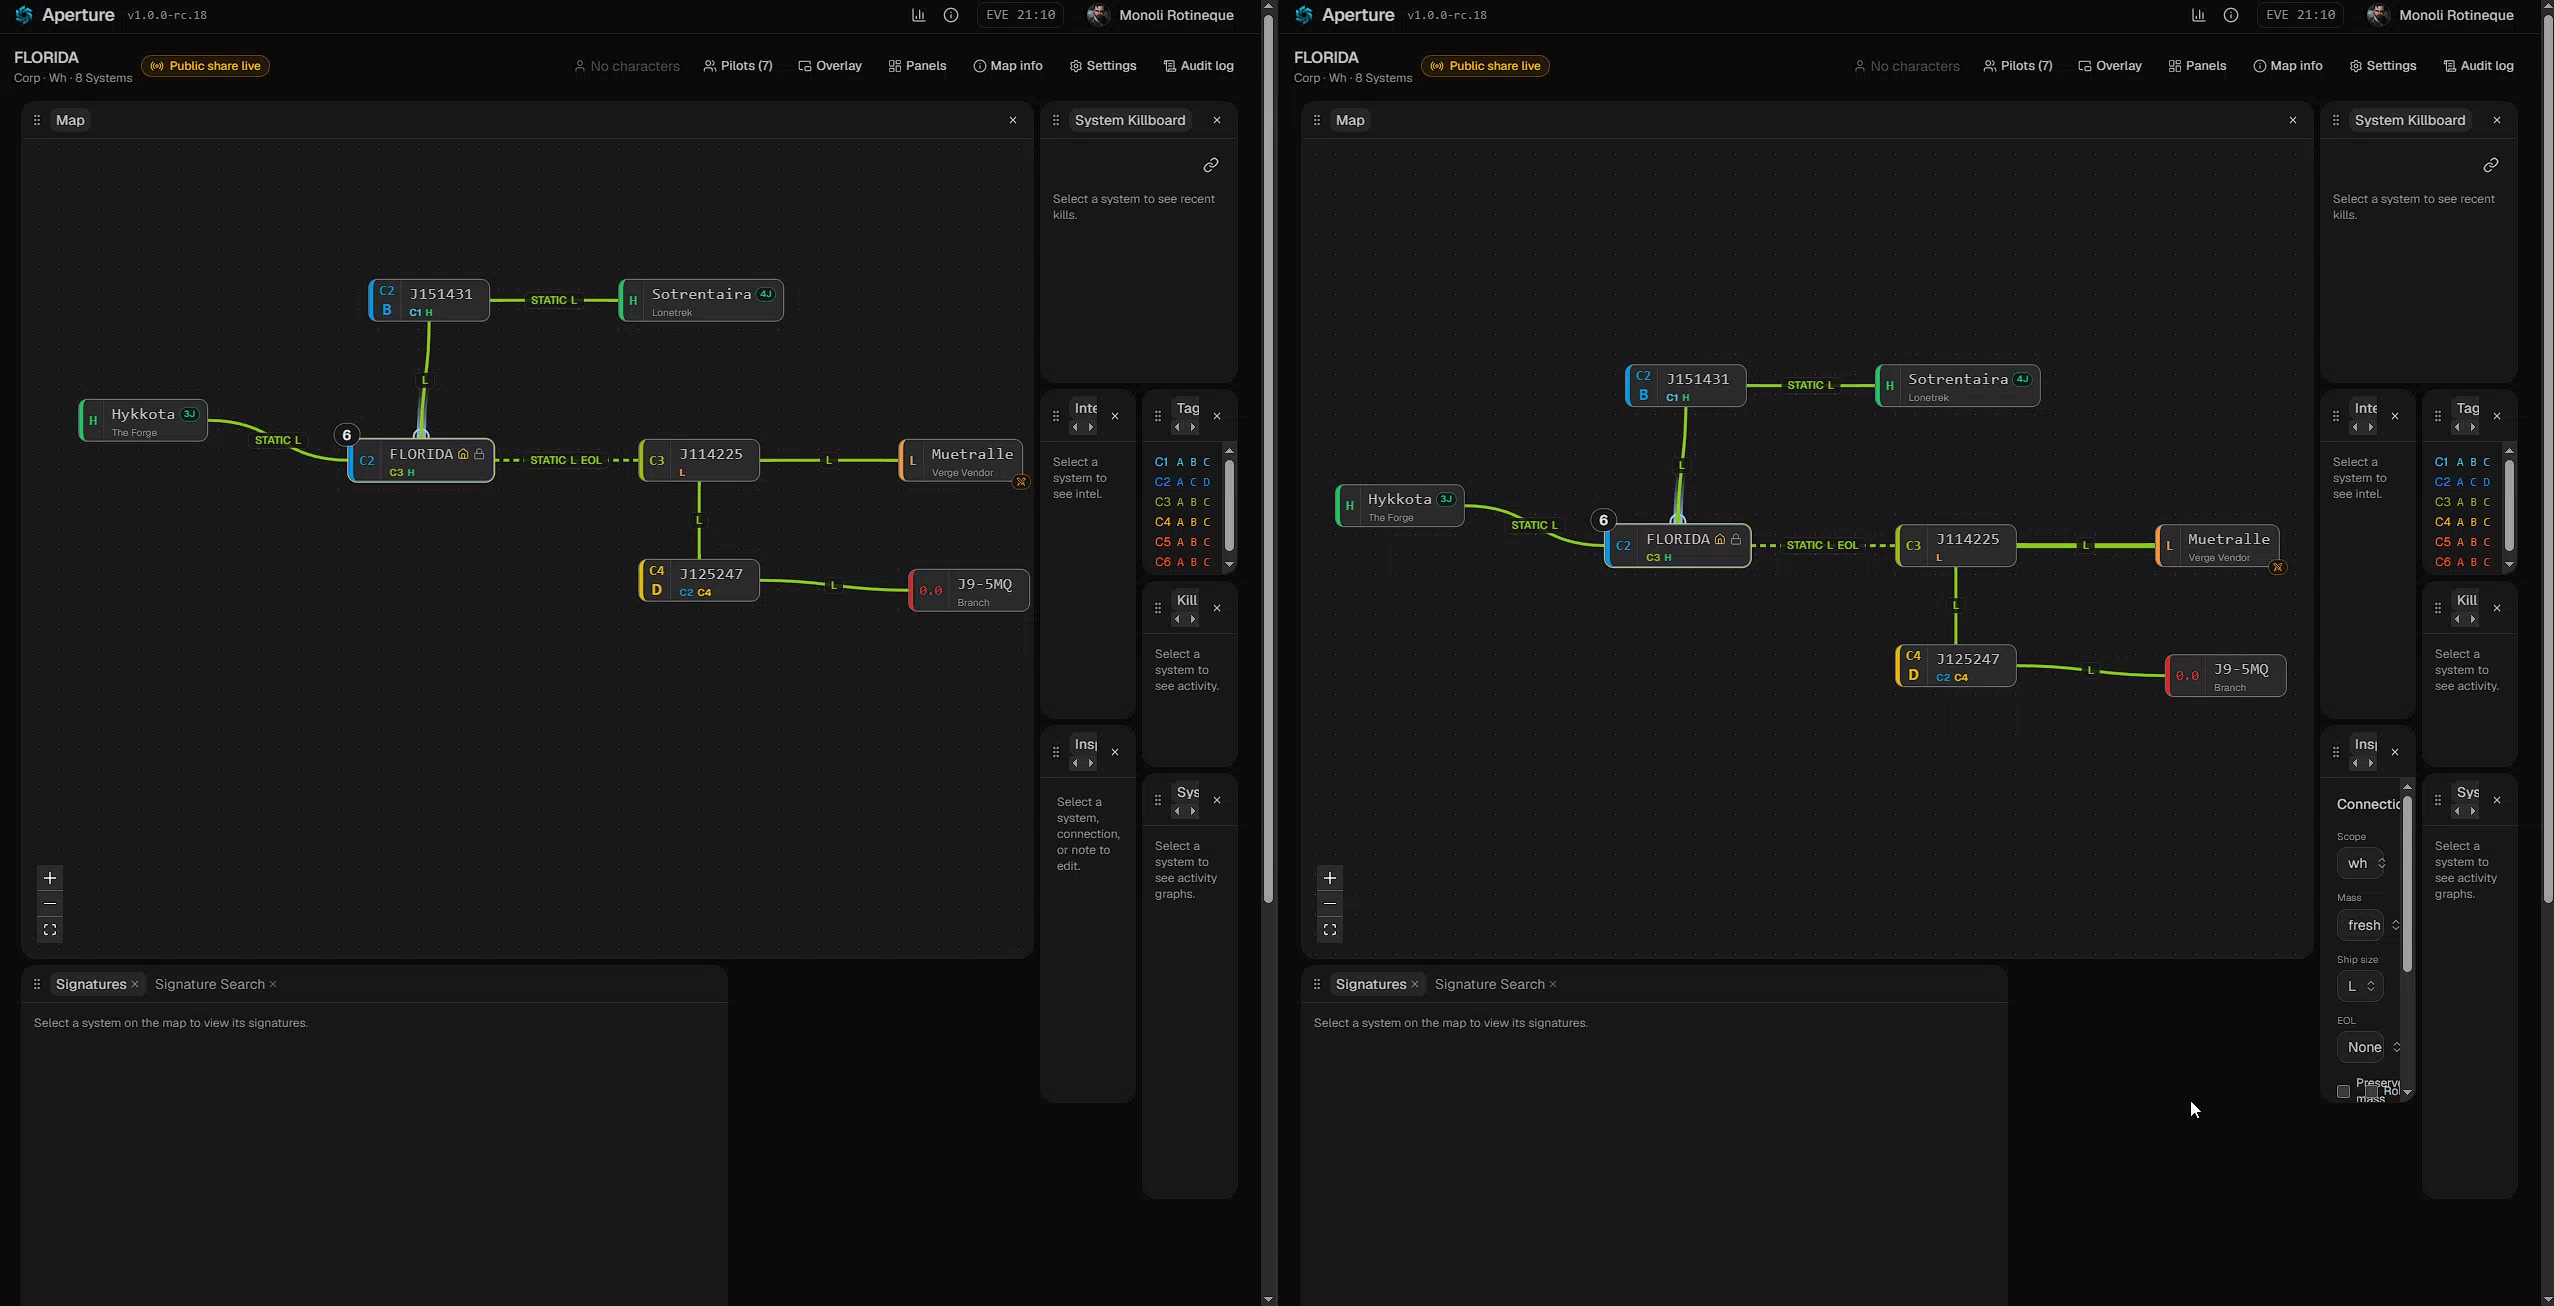Viewport: 2554px width, 1306px height.
Task: Open Settings in left window
Action: [x=1103, y=66]
